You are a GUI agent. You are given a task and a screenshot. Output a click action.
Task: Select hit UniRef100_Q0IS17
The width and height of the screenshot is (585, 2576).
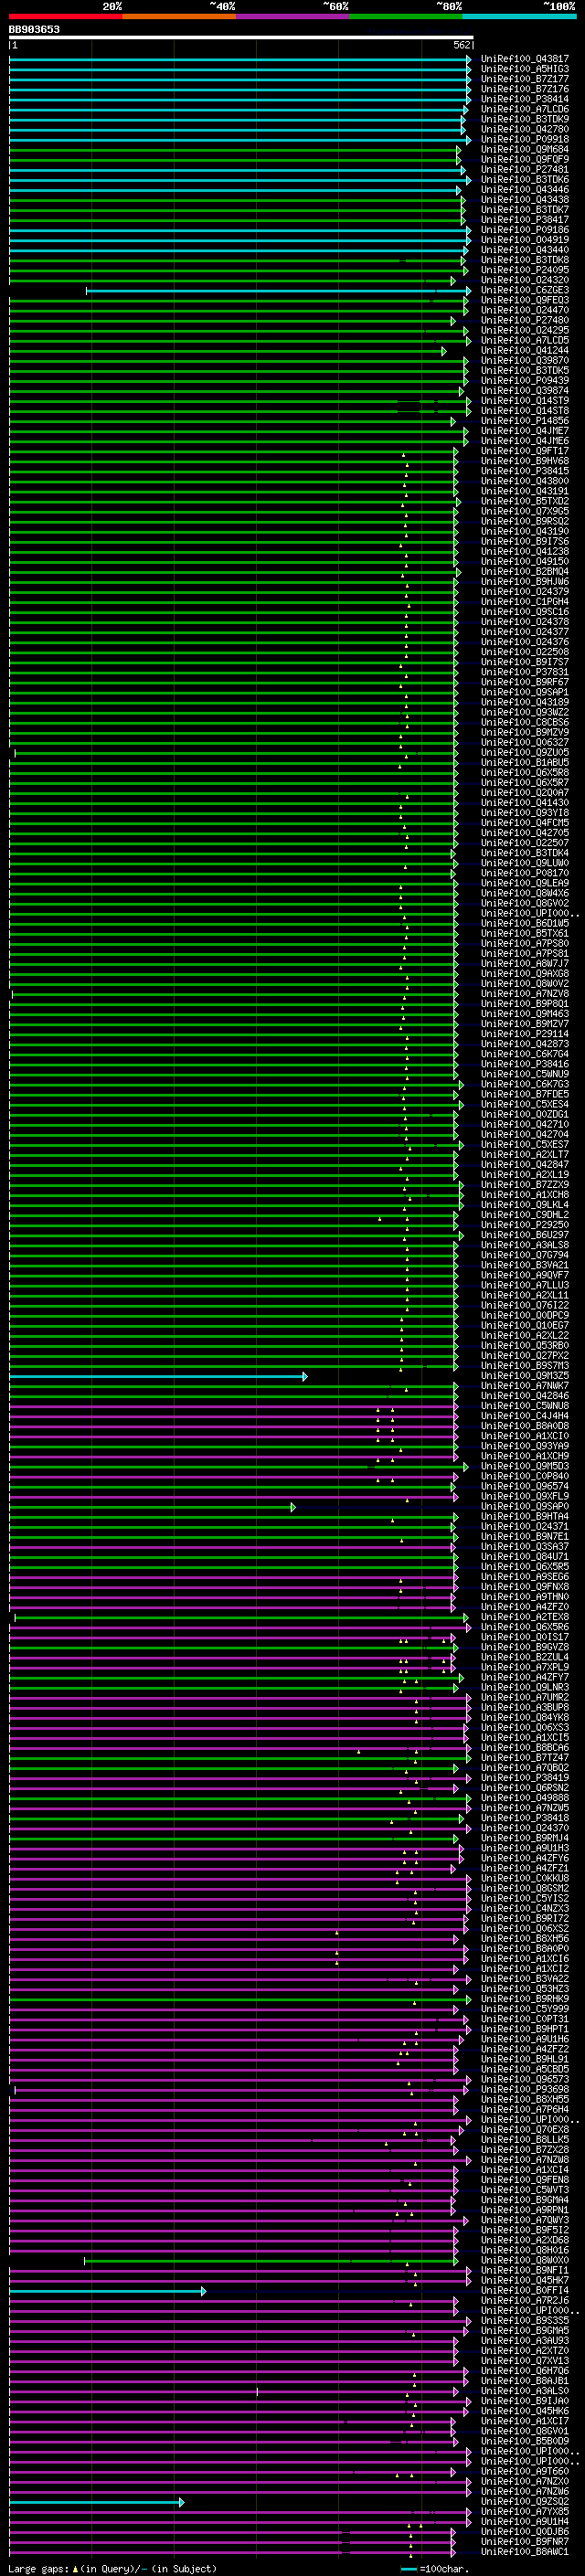click(525, 1637)
